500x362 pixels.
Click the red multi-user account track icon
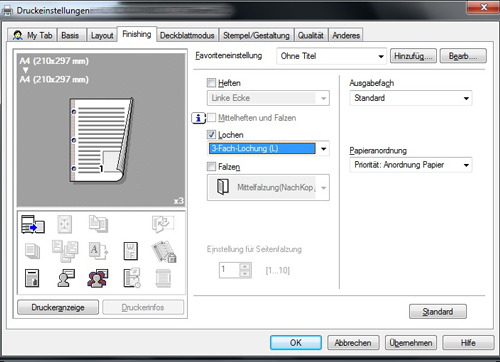pyautogui.click(x=98, y=278)
